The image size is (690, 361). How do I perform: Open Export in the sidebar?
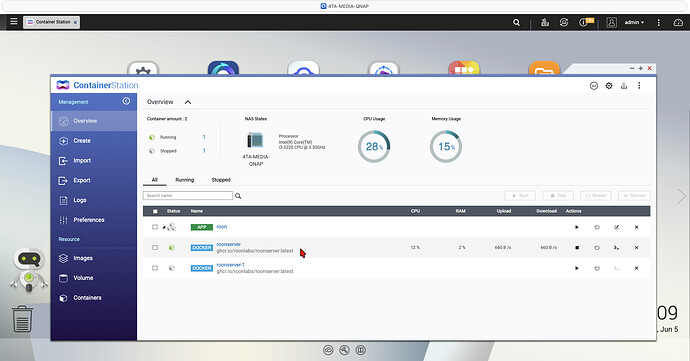pyautogui.click(x=94, y=180)
